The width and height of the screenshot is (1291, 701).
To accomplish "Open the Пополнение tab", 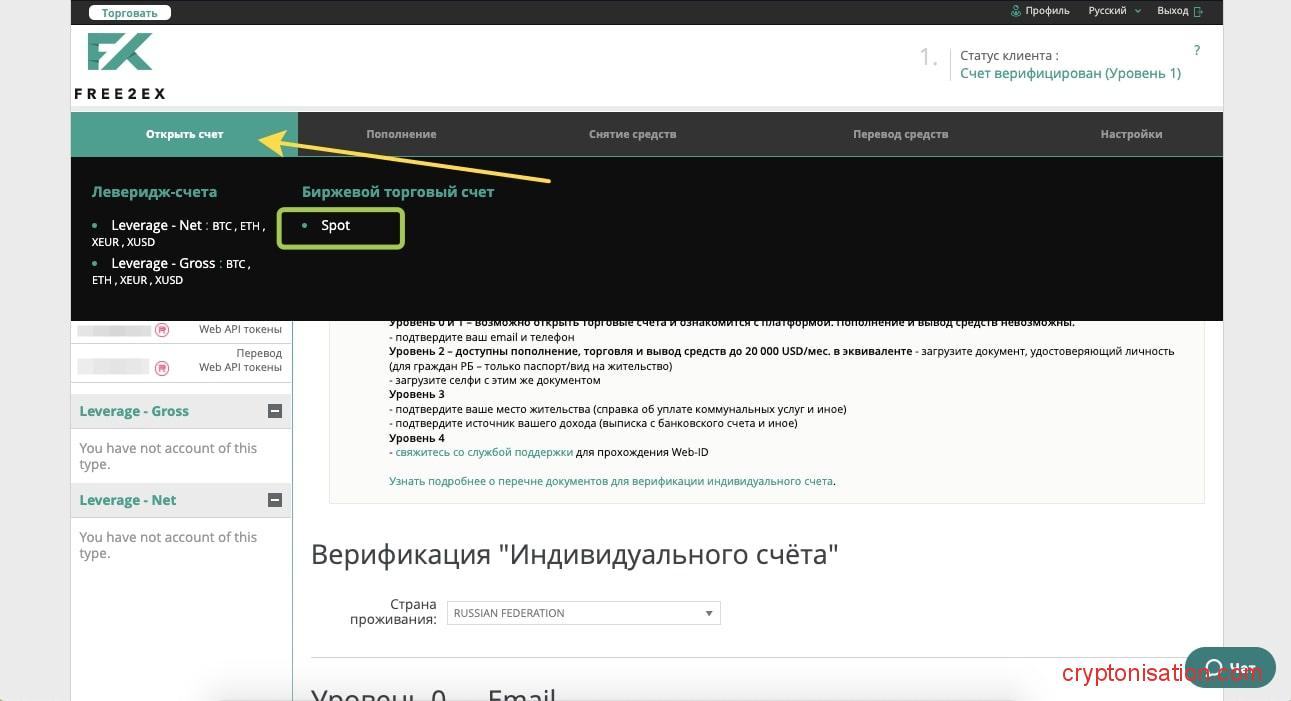I will click(x=401, y=134).
